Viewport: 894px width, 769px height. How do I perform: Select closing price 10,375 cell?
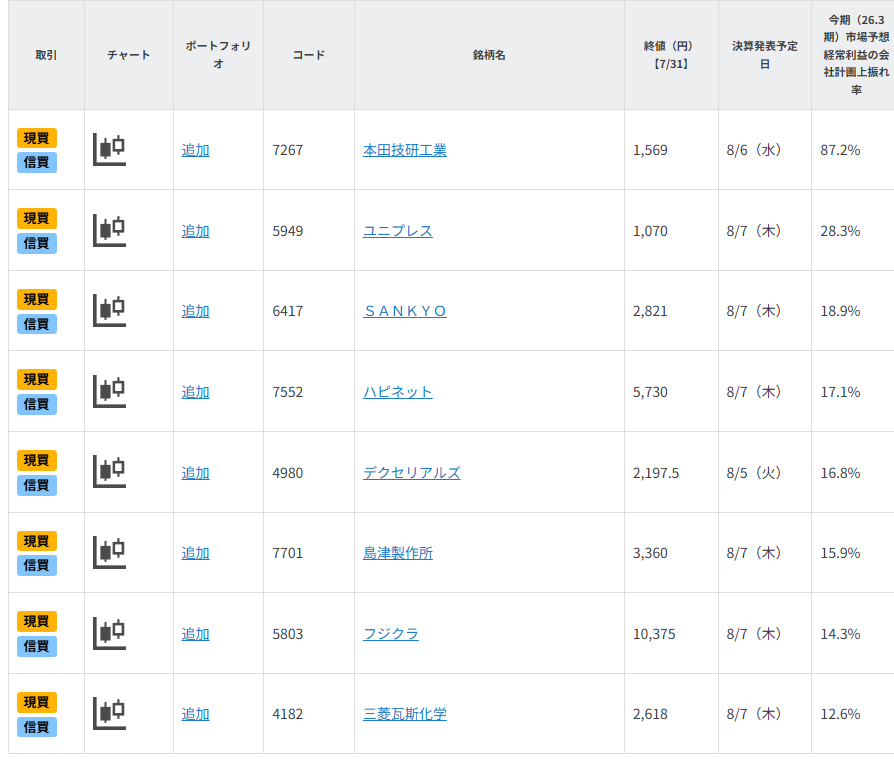(671, 633)
